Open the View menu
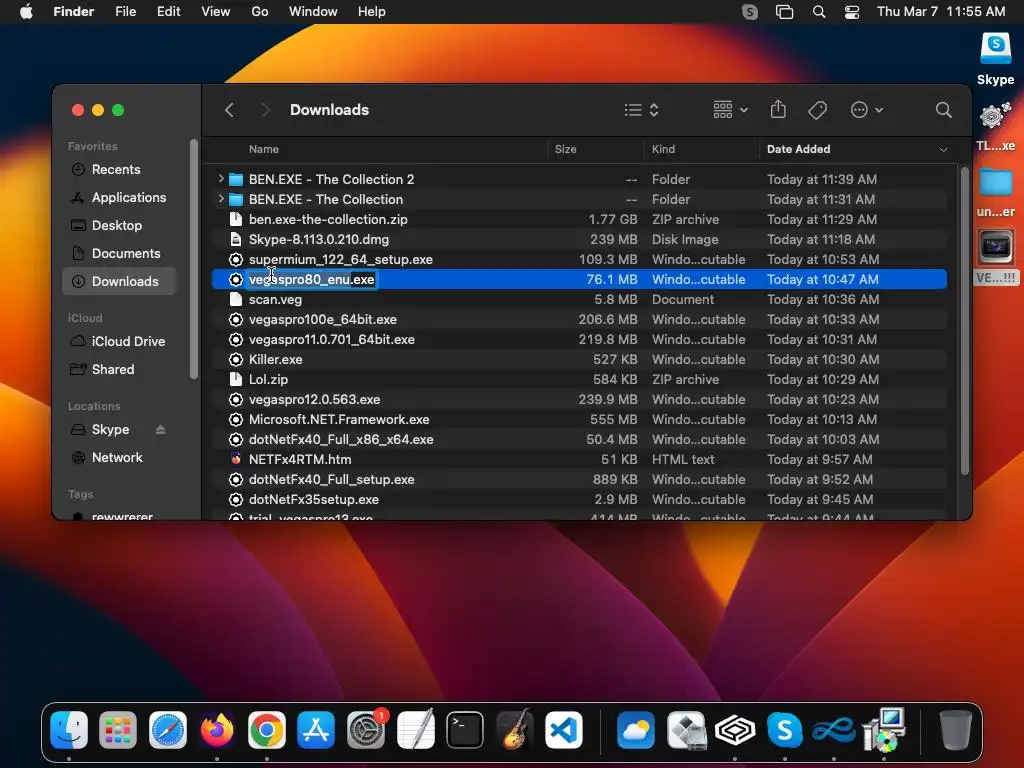Viewport: 1024px width, 768px height. click(216, 12)
